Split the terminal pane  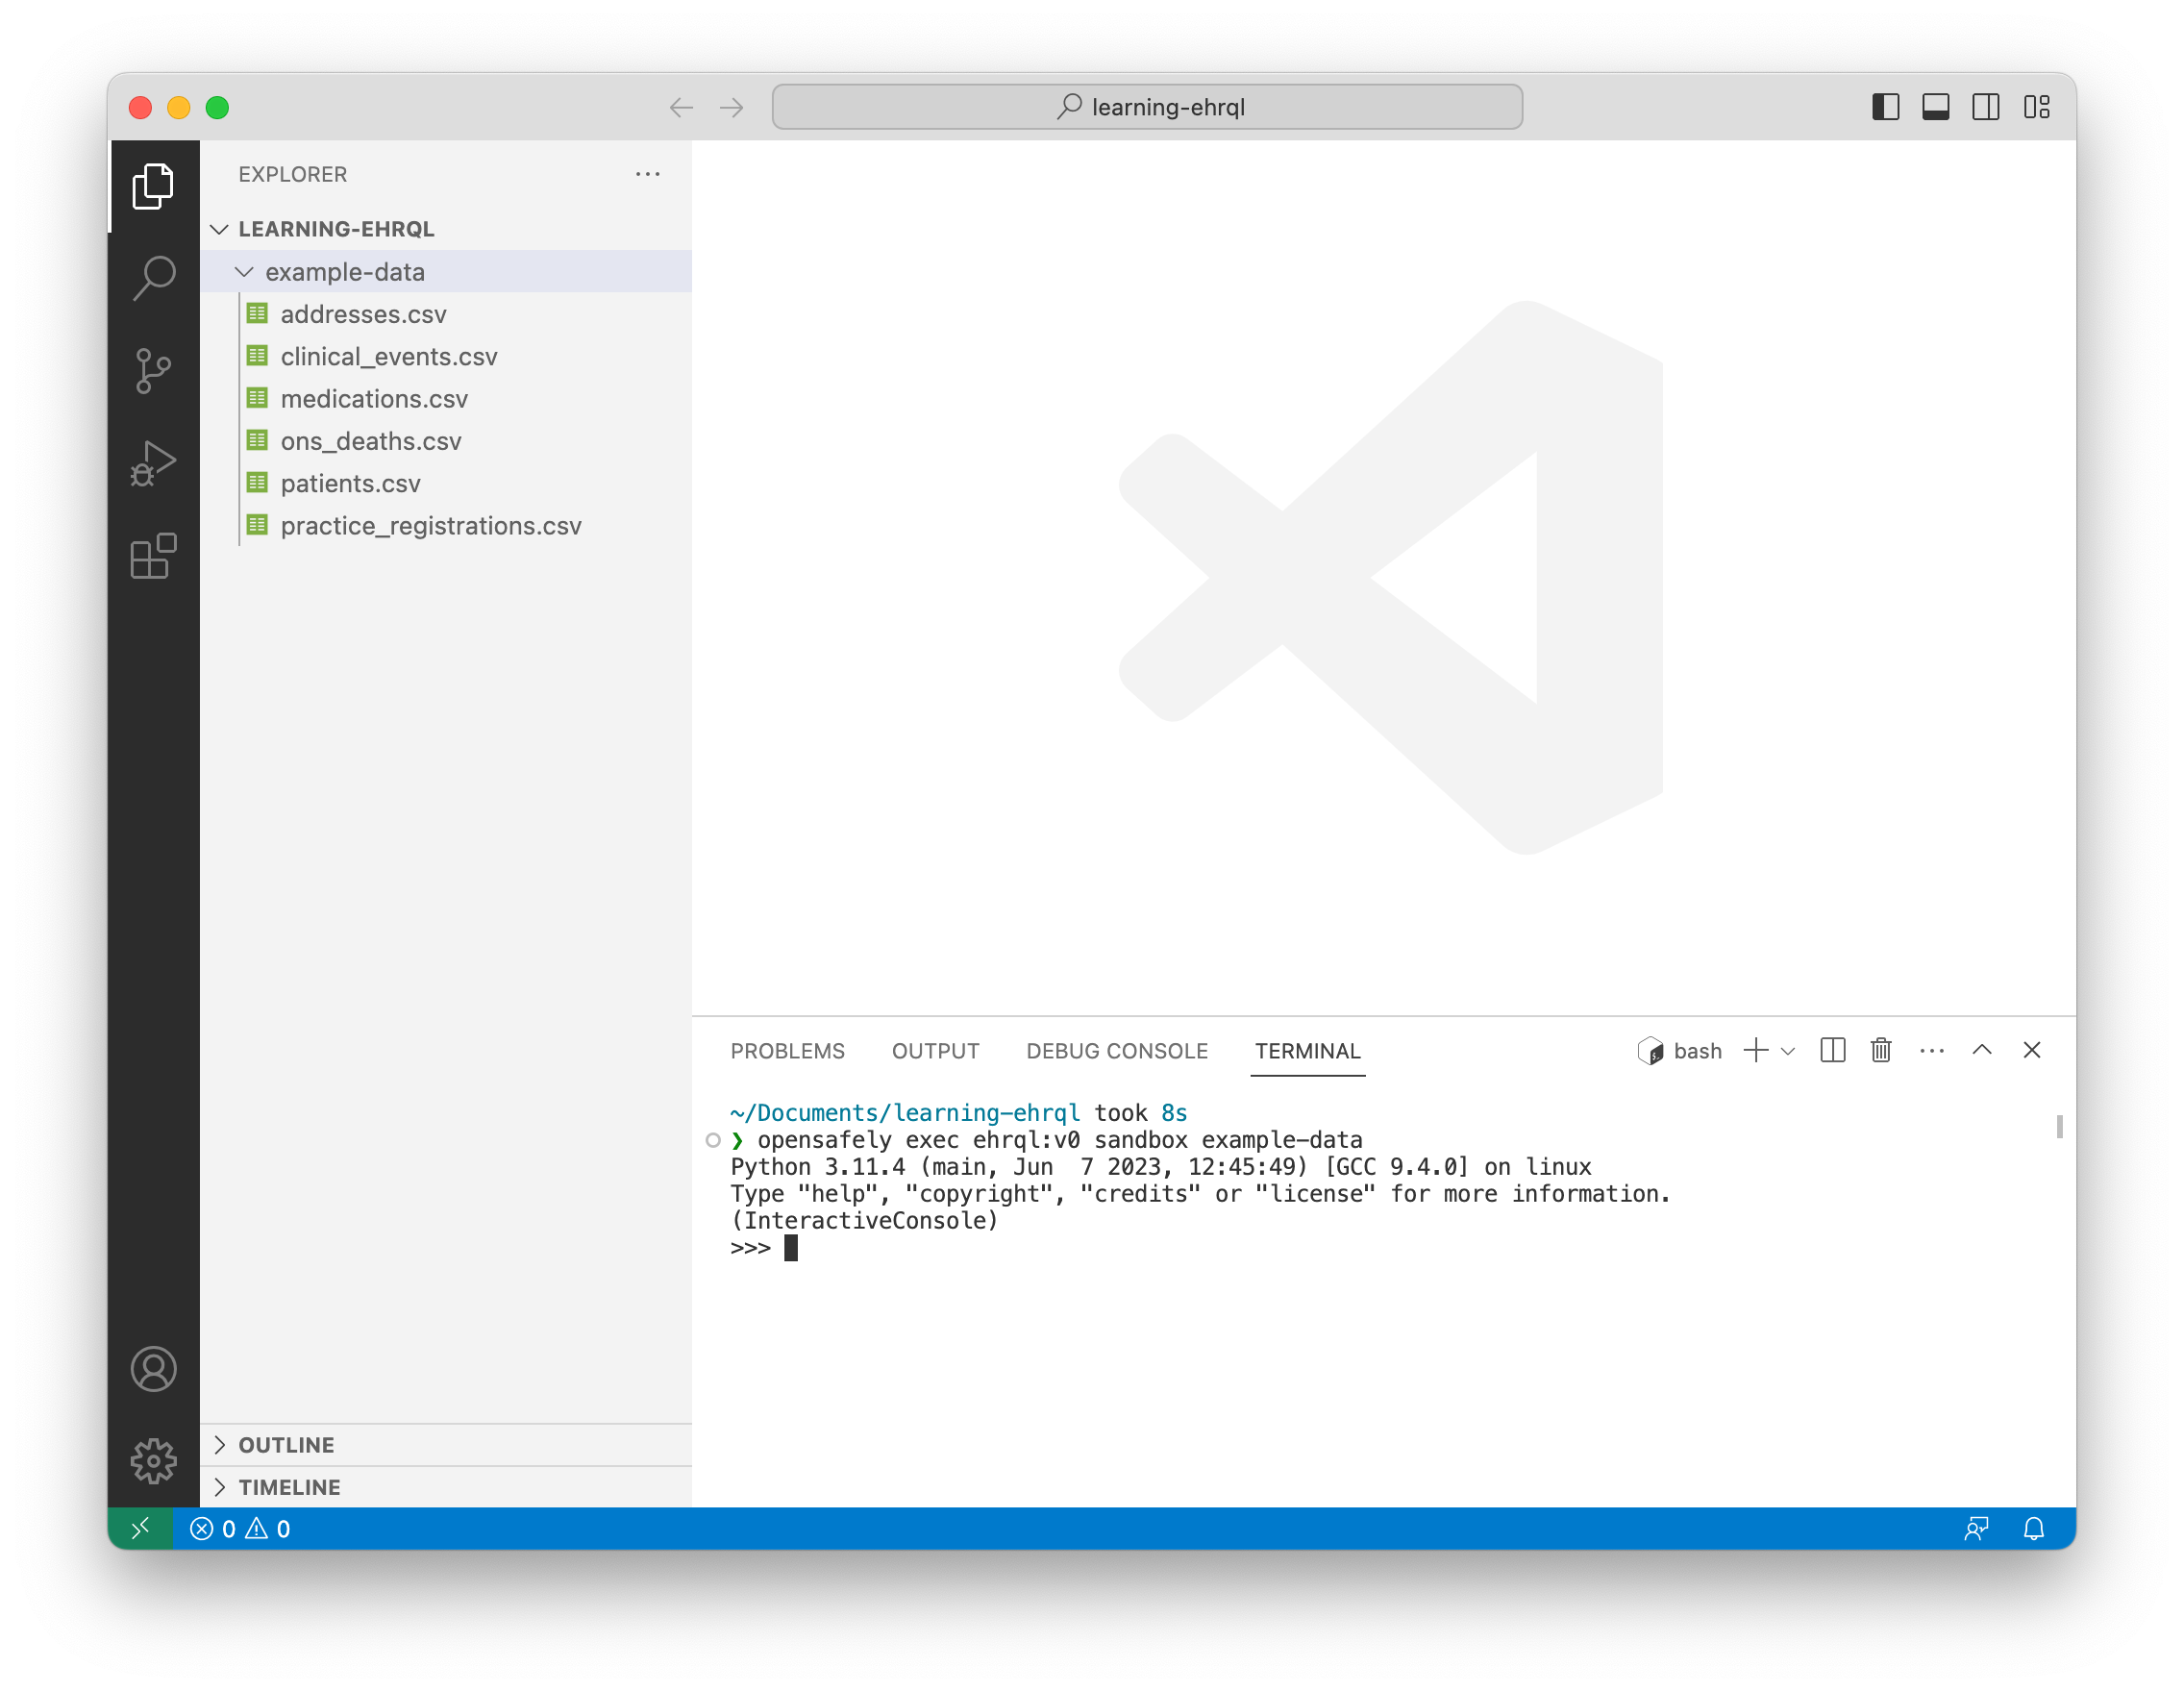(1832, 1050)
